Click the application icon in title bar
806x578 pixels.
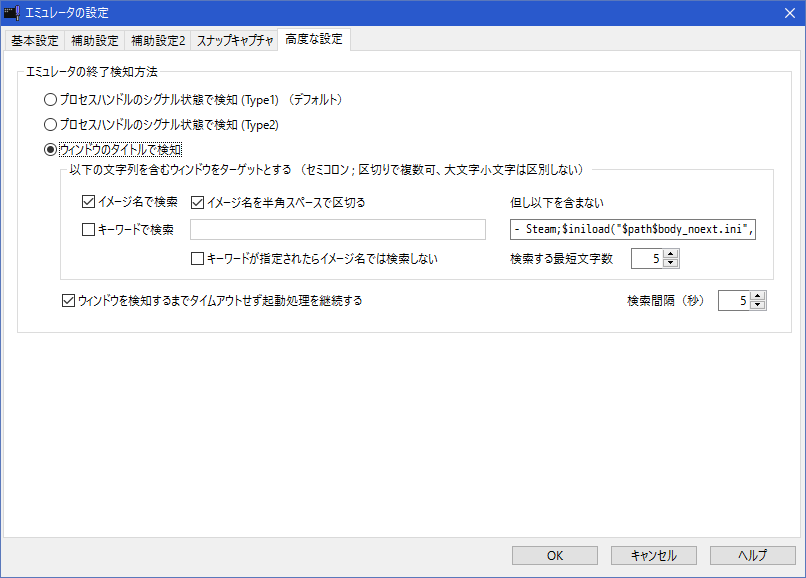pyautogui.click(x=11, y=13)
